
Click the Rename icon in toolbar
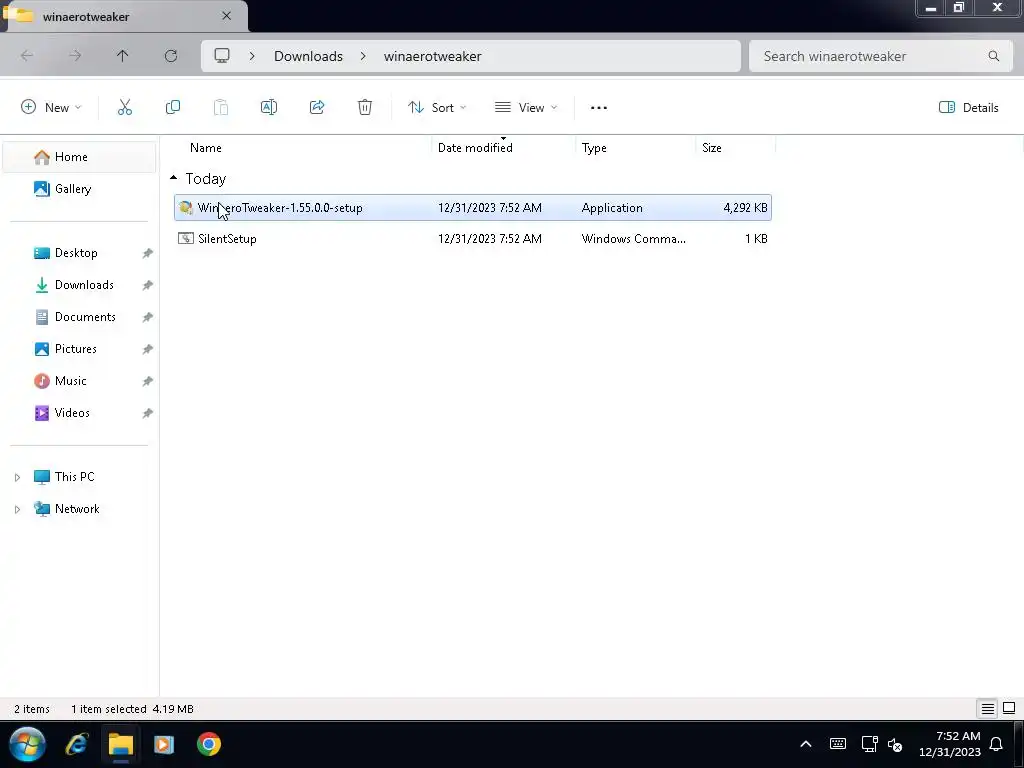[268, 107]
